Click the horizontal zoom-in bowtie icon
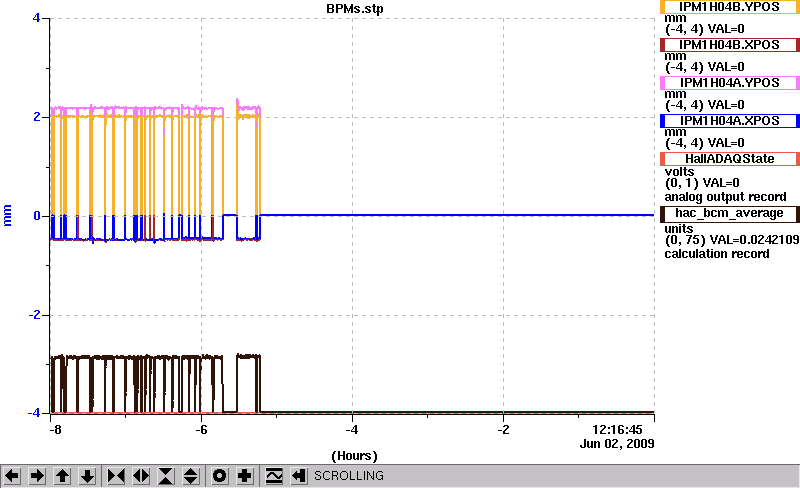The width and height of the screenshot is (800, 488). coord(116,476)
